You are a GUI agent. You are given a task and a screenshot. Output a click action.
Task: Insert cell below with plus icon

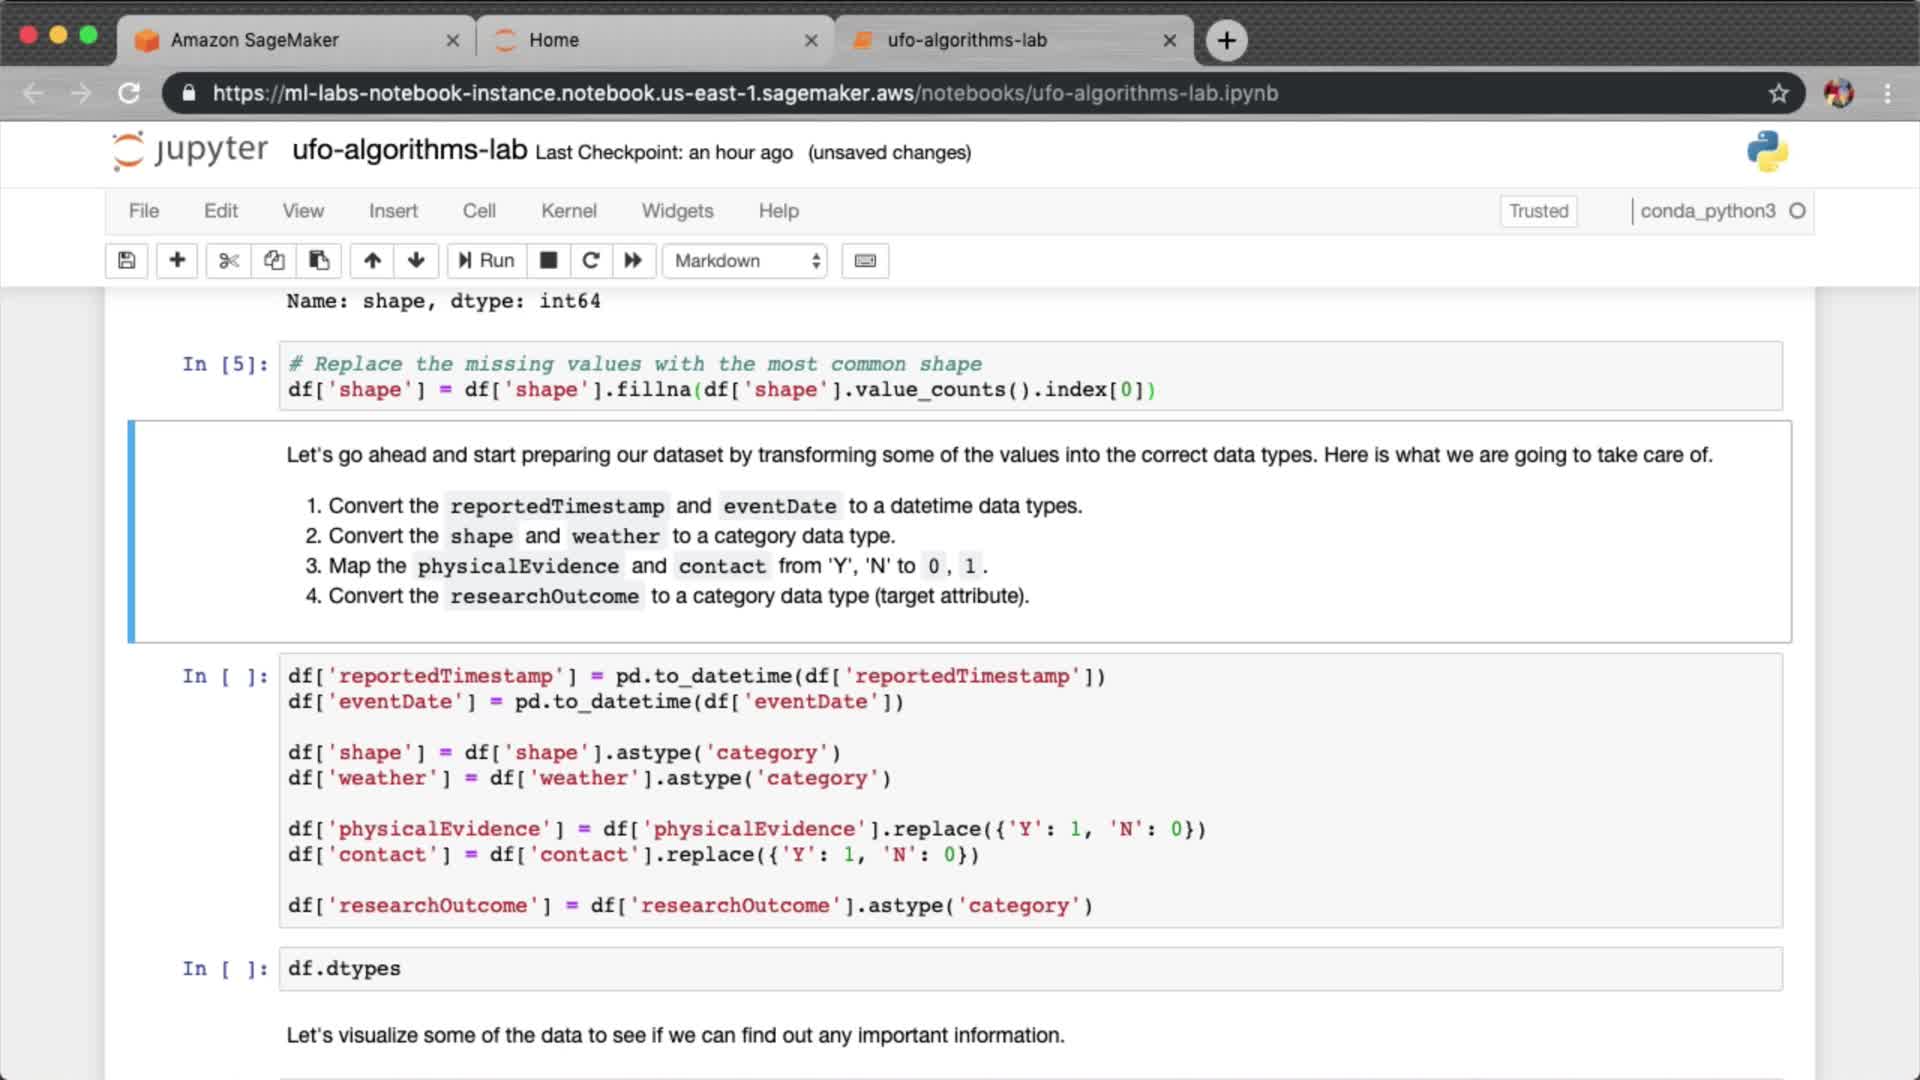click(177, 261)
